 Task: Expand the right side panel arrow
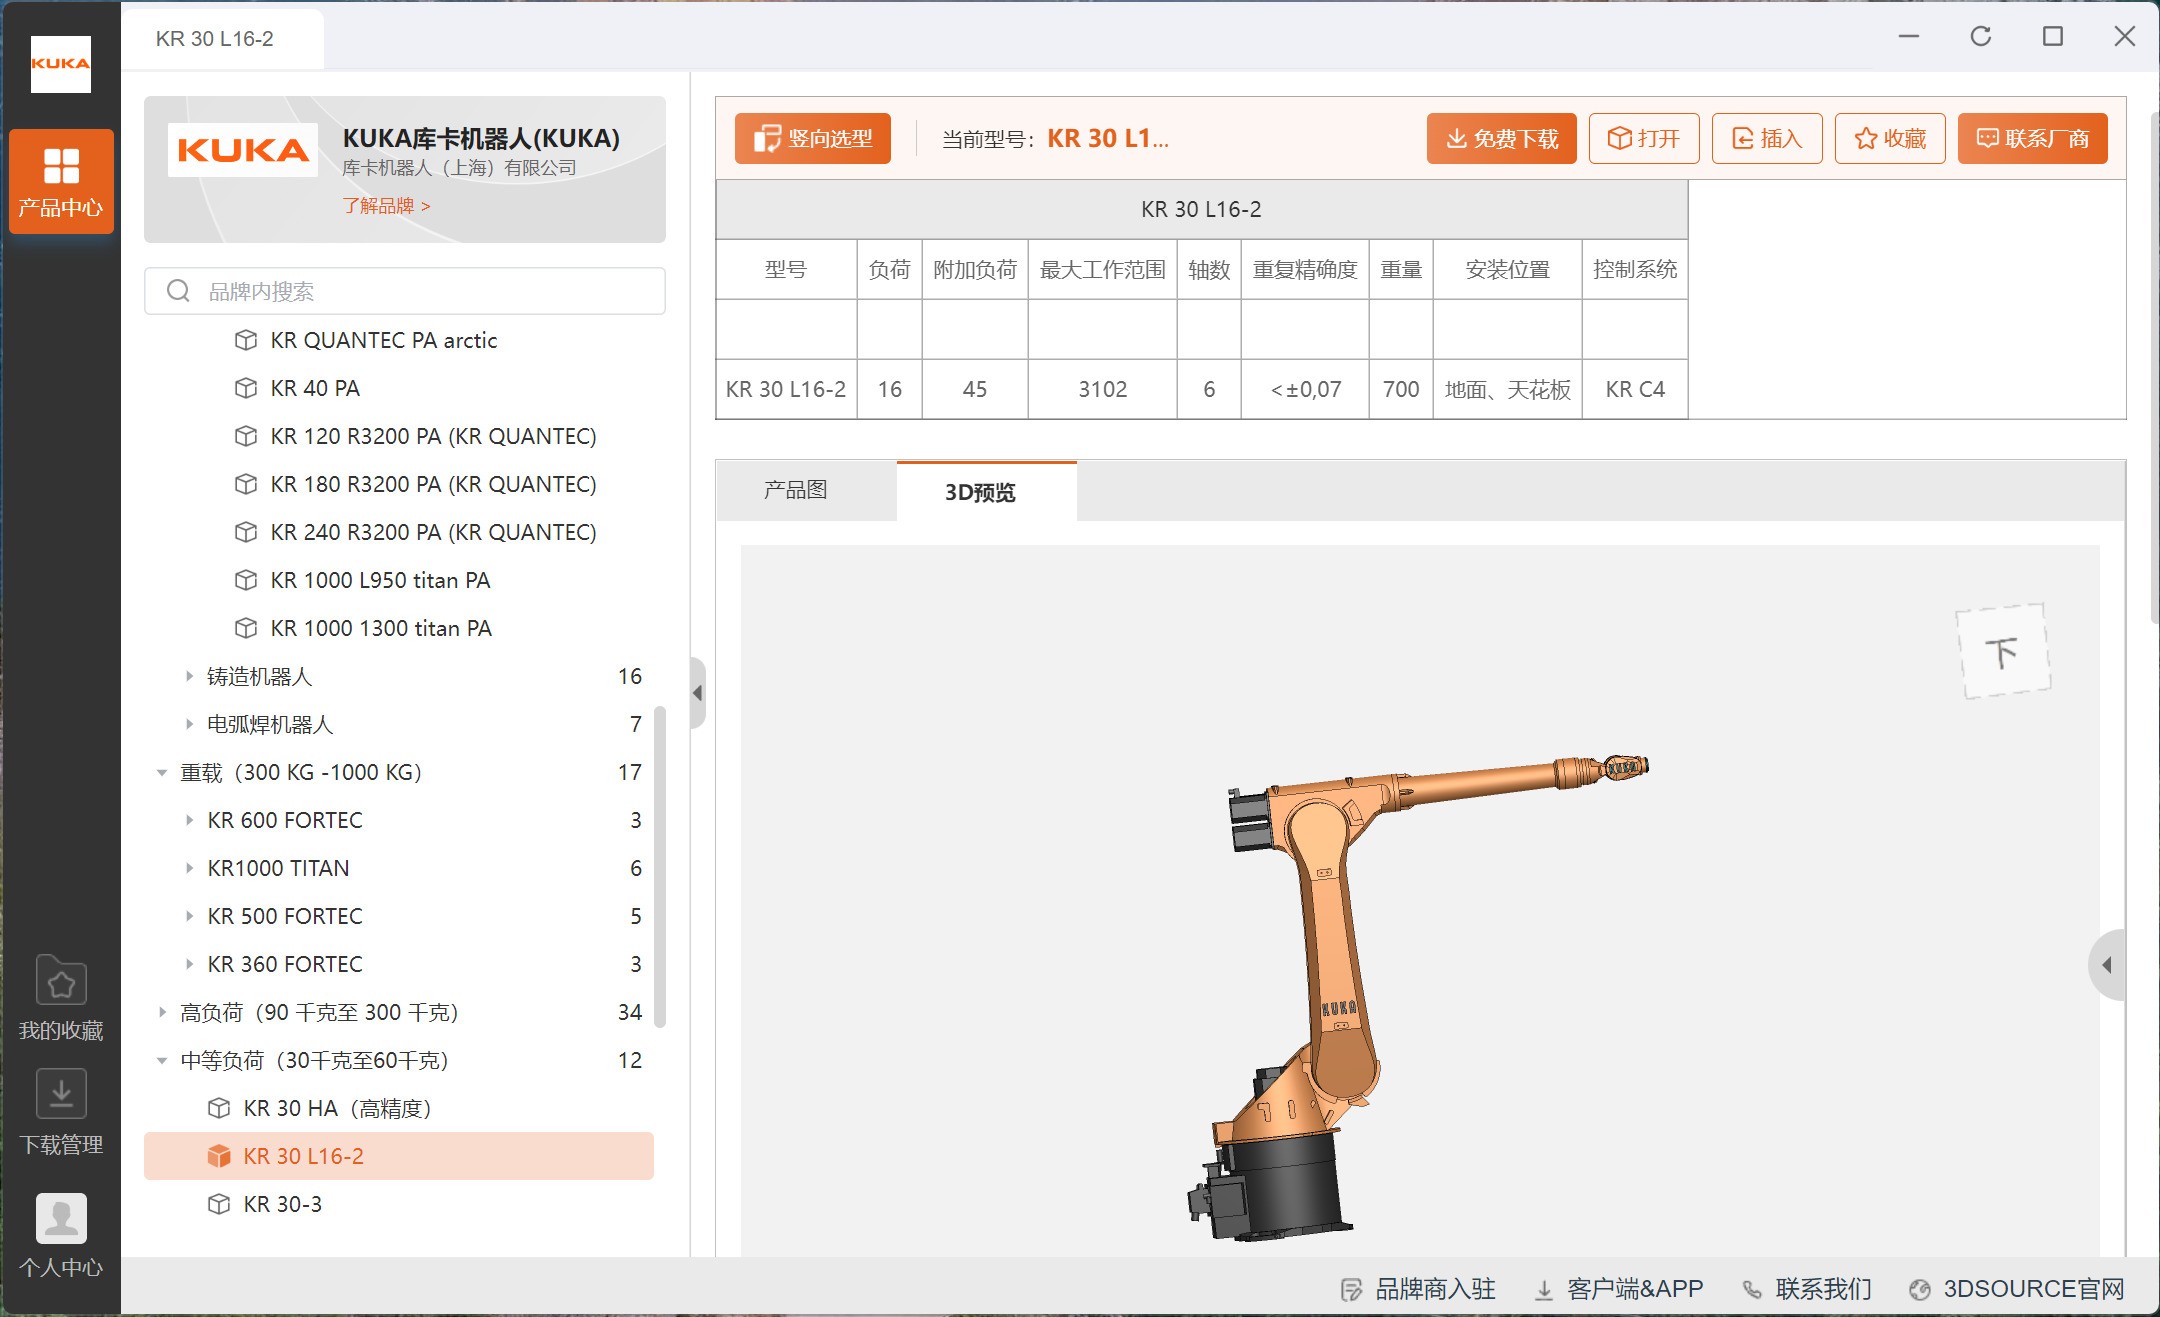coord(2107,965)
